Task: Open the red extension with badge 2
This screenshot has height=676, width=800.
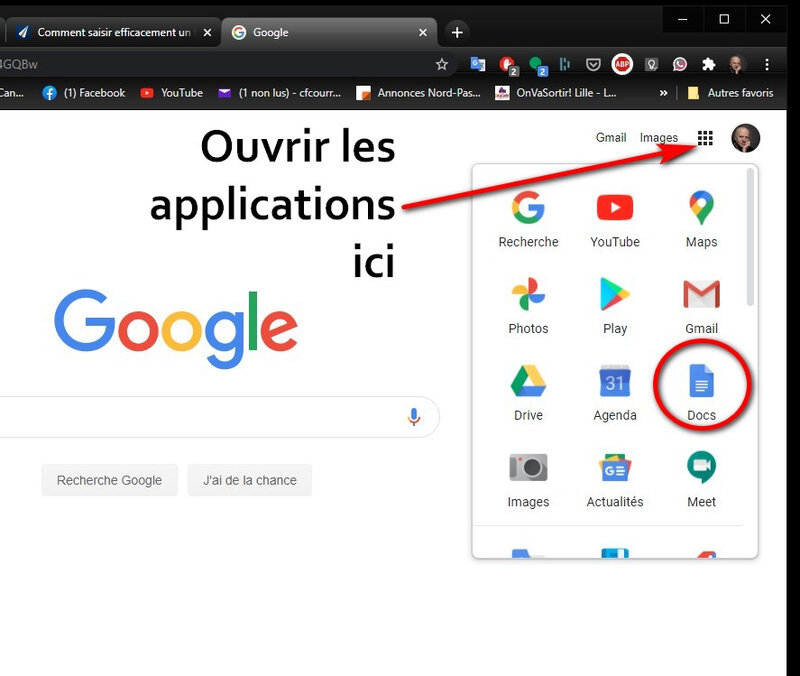Action: tap(508, 65)
